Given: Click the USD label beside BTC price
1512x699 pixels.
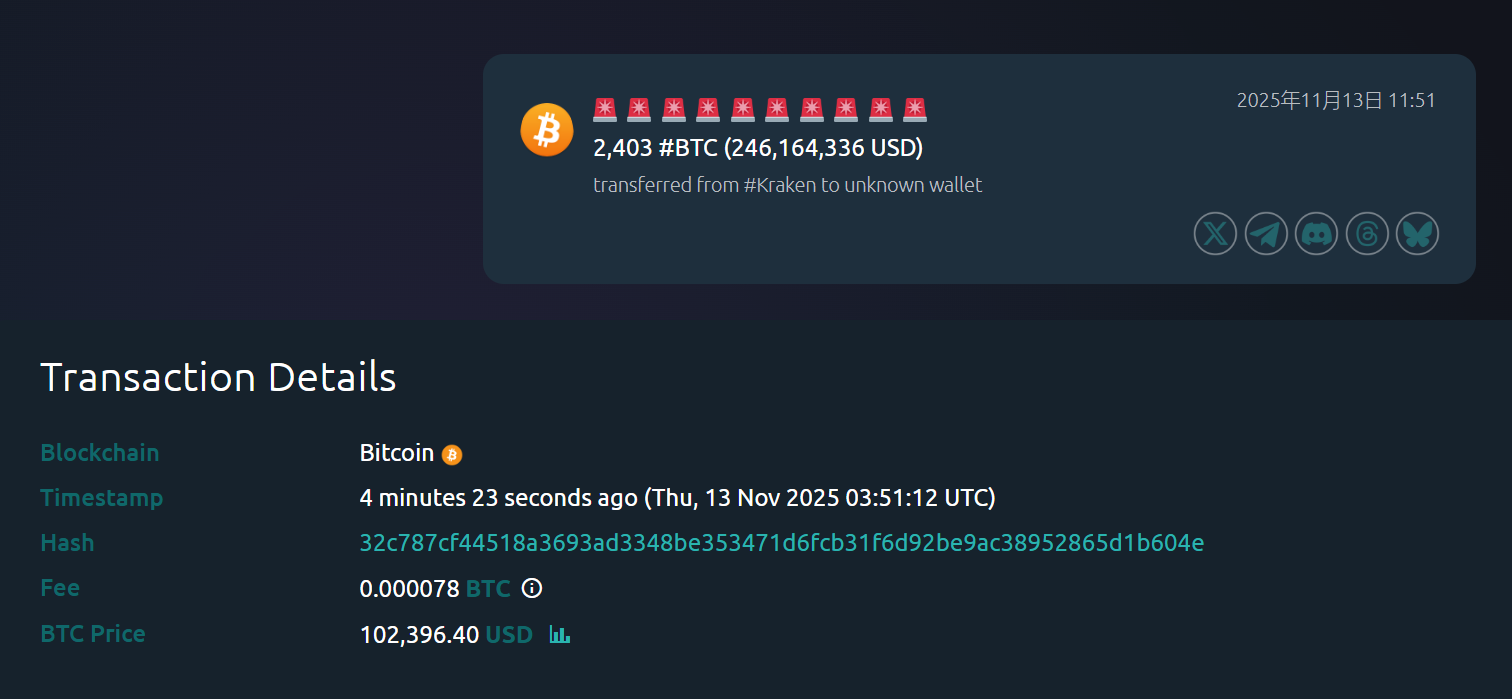Looking at the screenshot, I should (508, 634).
